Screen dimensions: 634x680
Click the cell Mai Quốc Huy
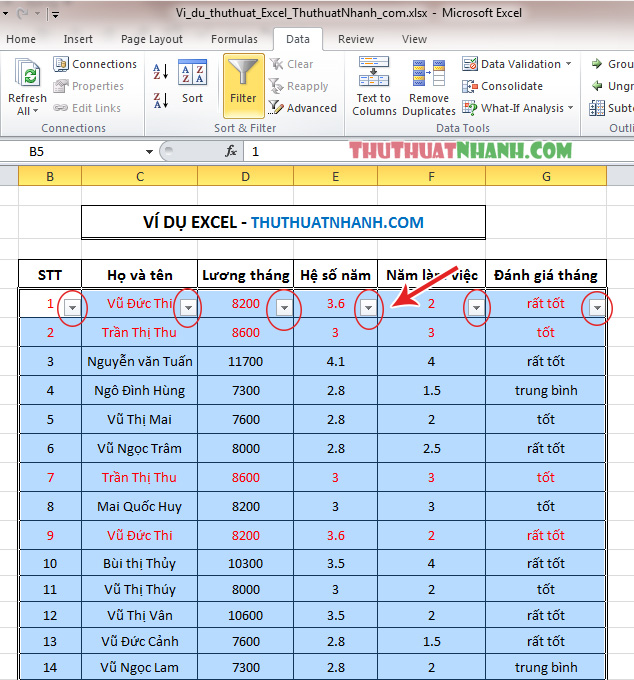tap(140, 506)
